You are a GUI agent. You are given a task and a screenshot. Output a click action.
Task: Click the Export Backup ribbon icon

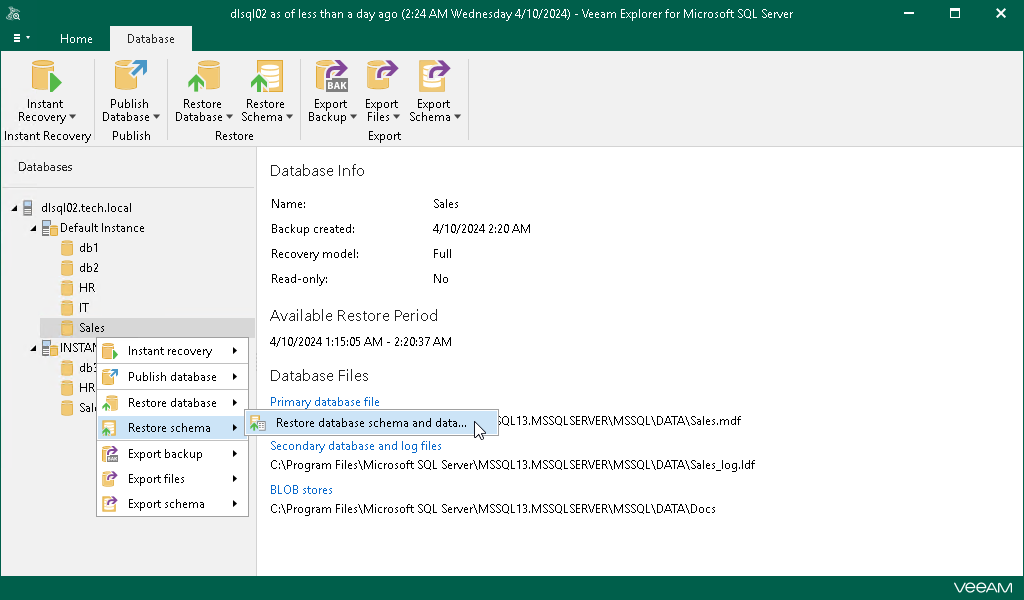tap(330, 78)
